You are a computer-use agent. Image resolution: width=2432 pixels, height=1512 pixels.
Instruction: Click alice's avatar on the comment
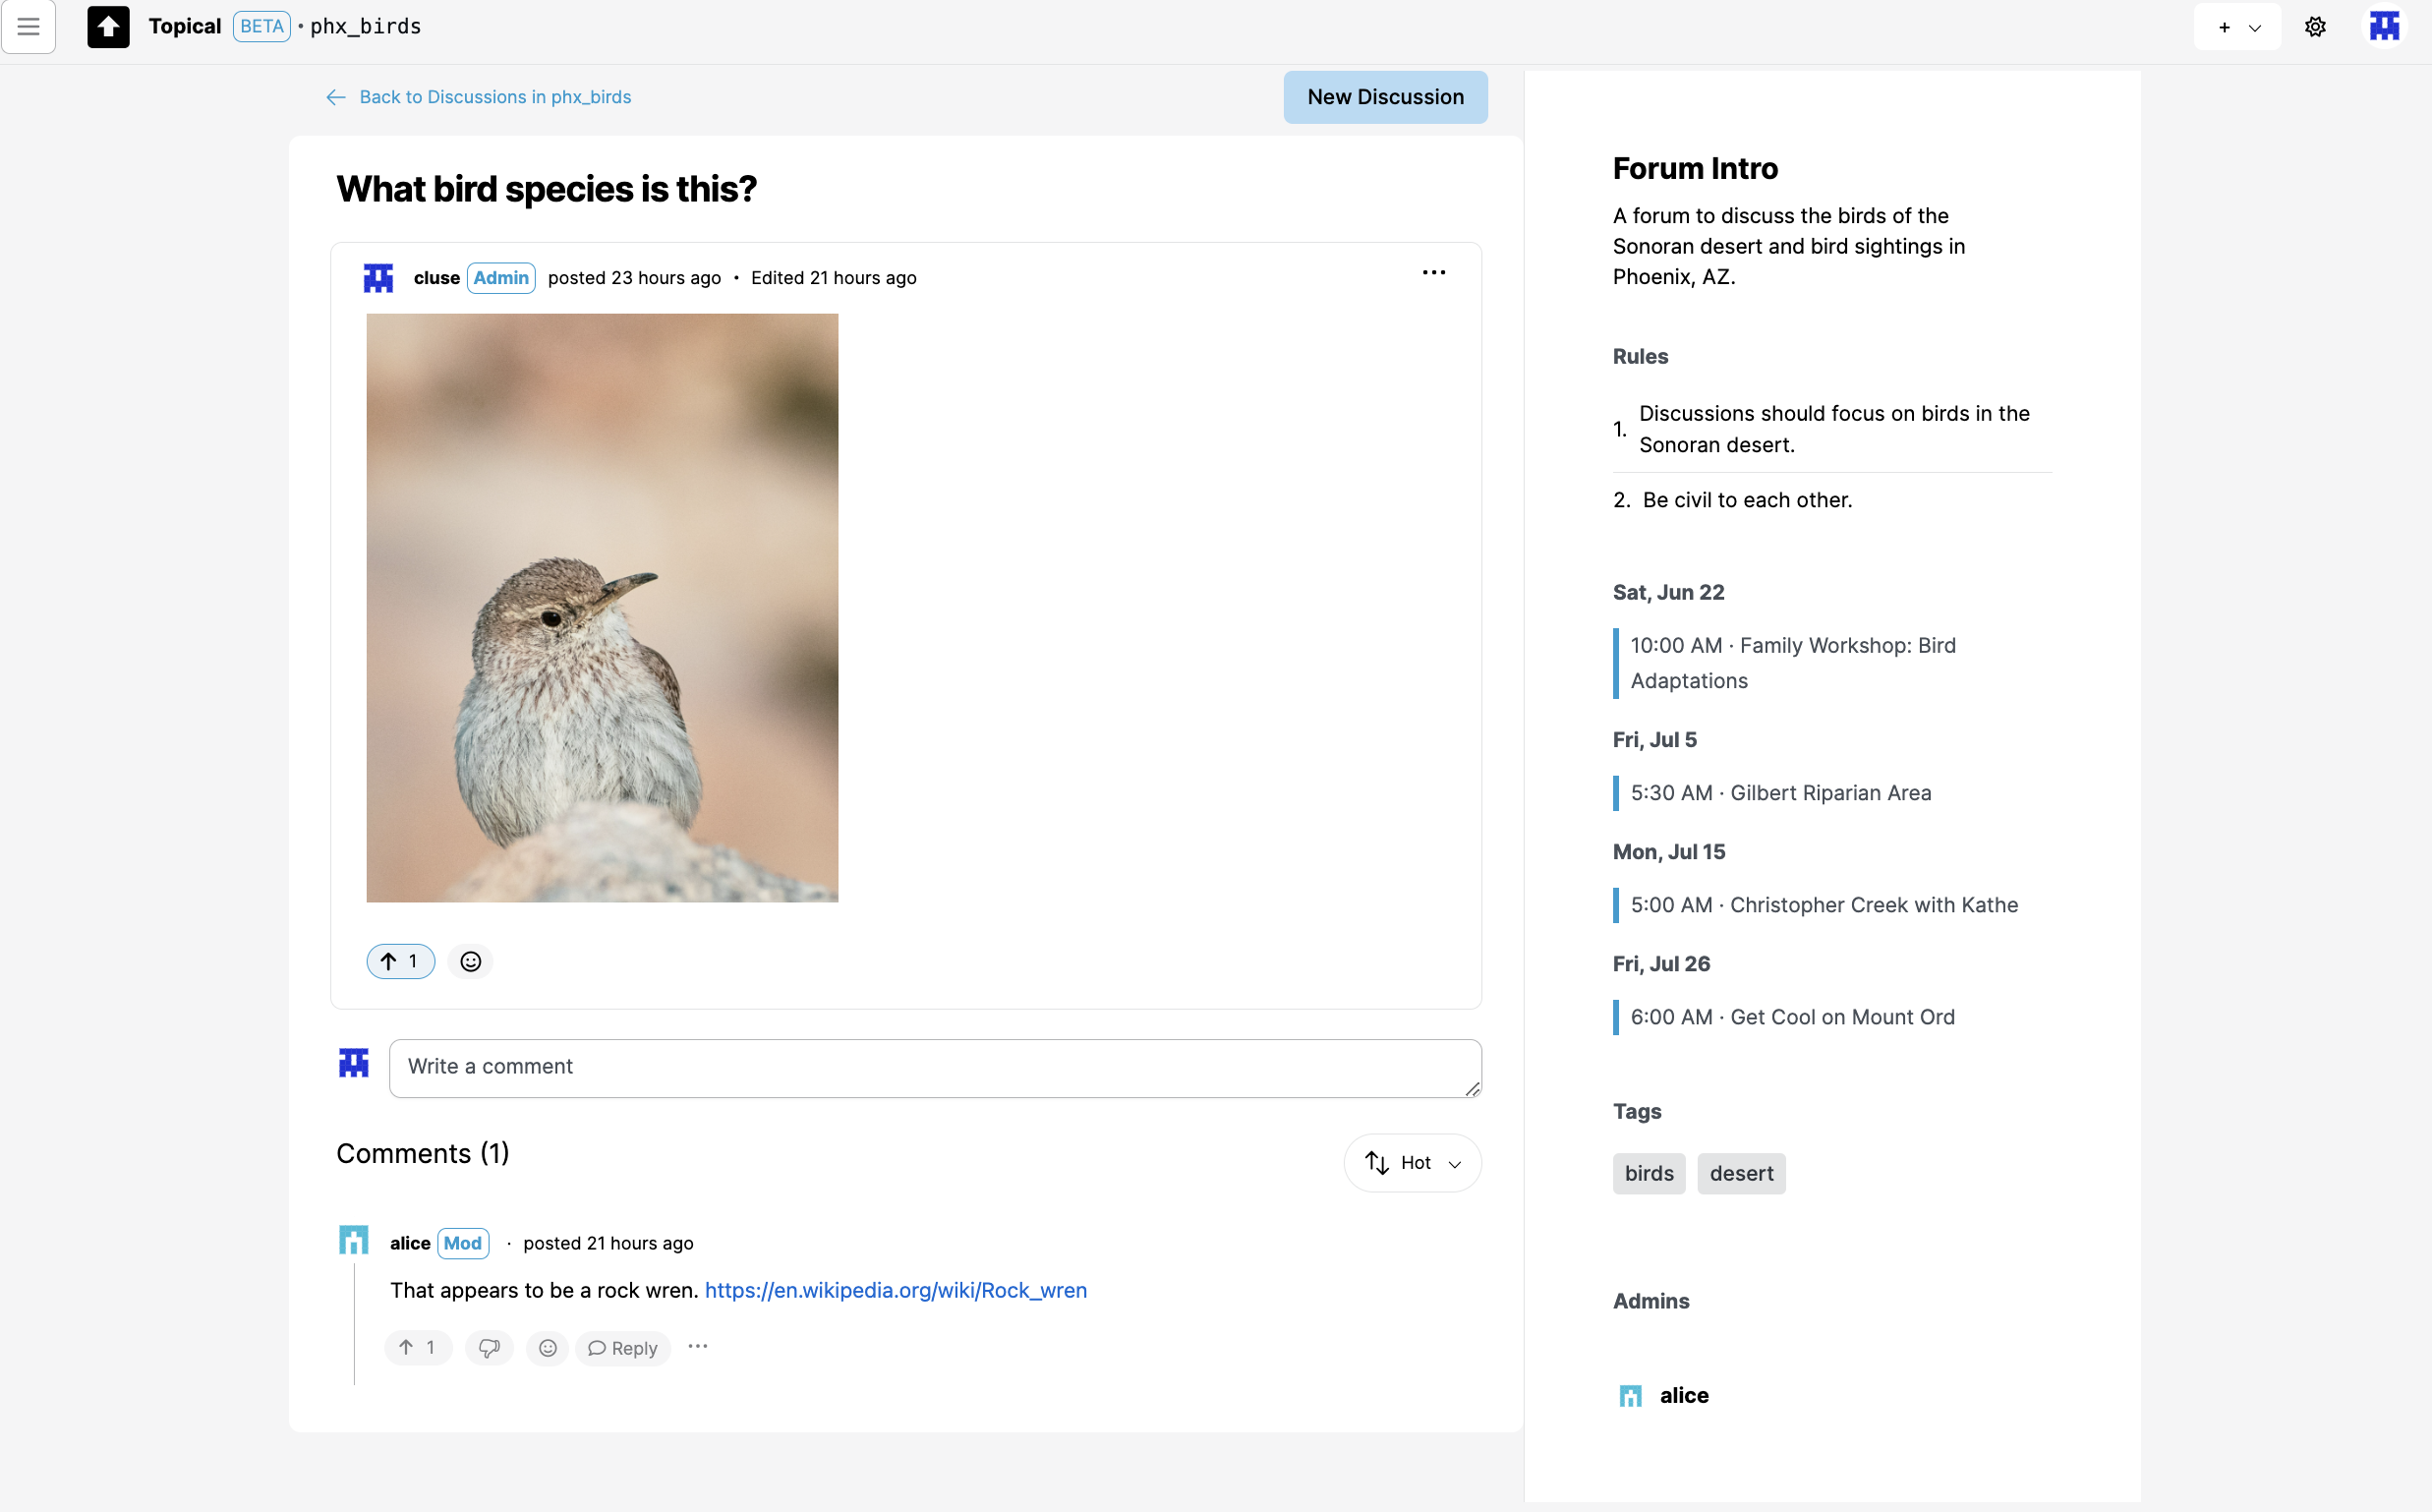coord(354,1241)
